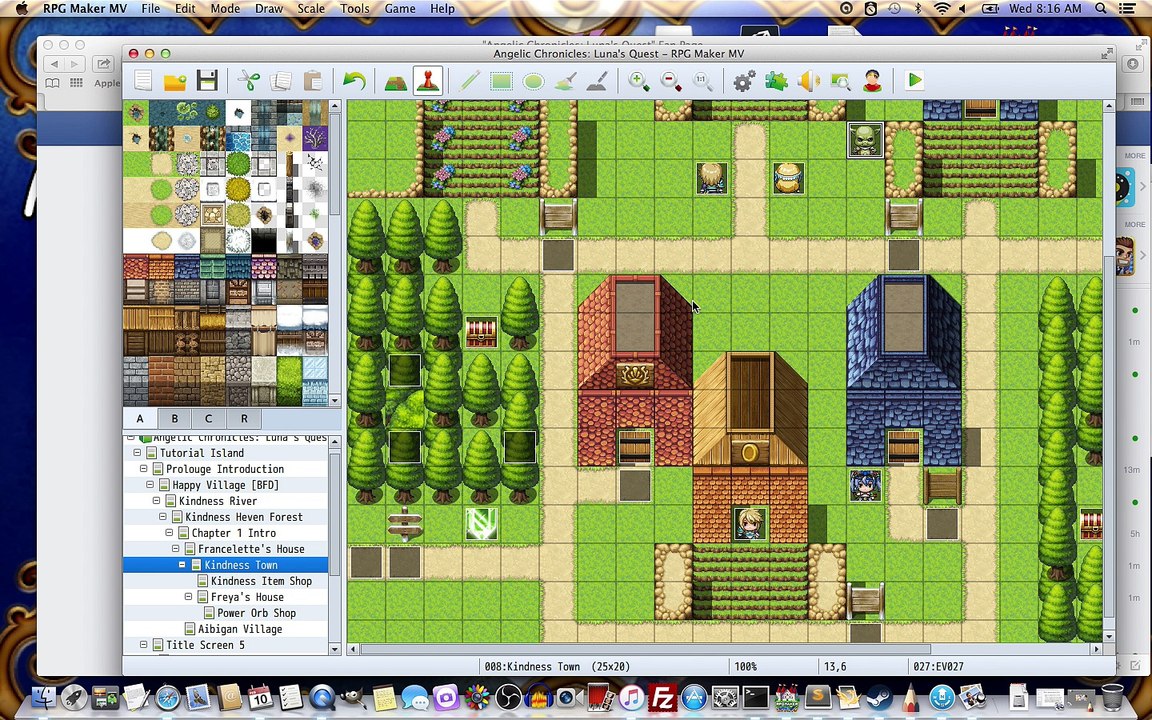Open the Mode menu
The height and width of the screenshot is (720, 1152).
click(x=225, y=9)
